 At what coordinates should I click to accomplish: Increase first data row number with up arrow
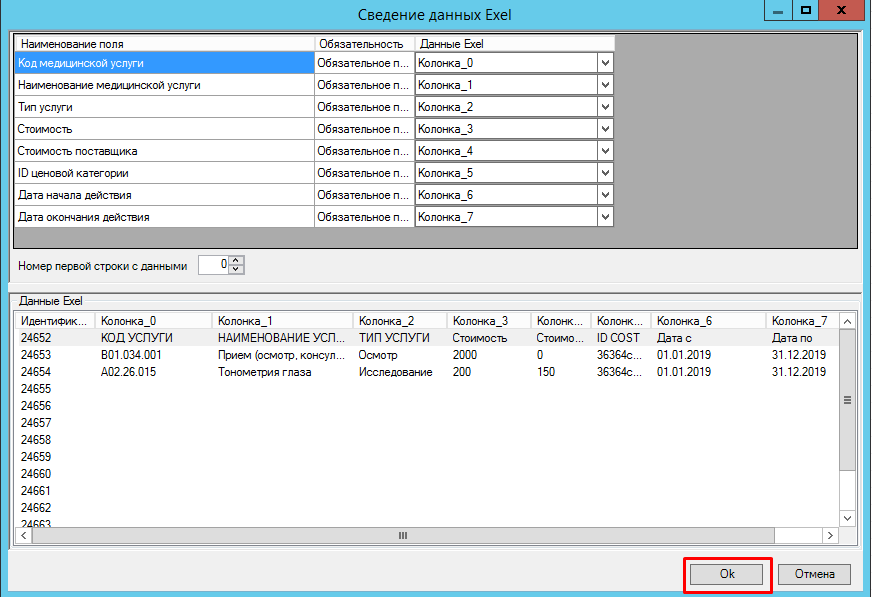[x=236, y=261]
